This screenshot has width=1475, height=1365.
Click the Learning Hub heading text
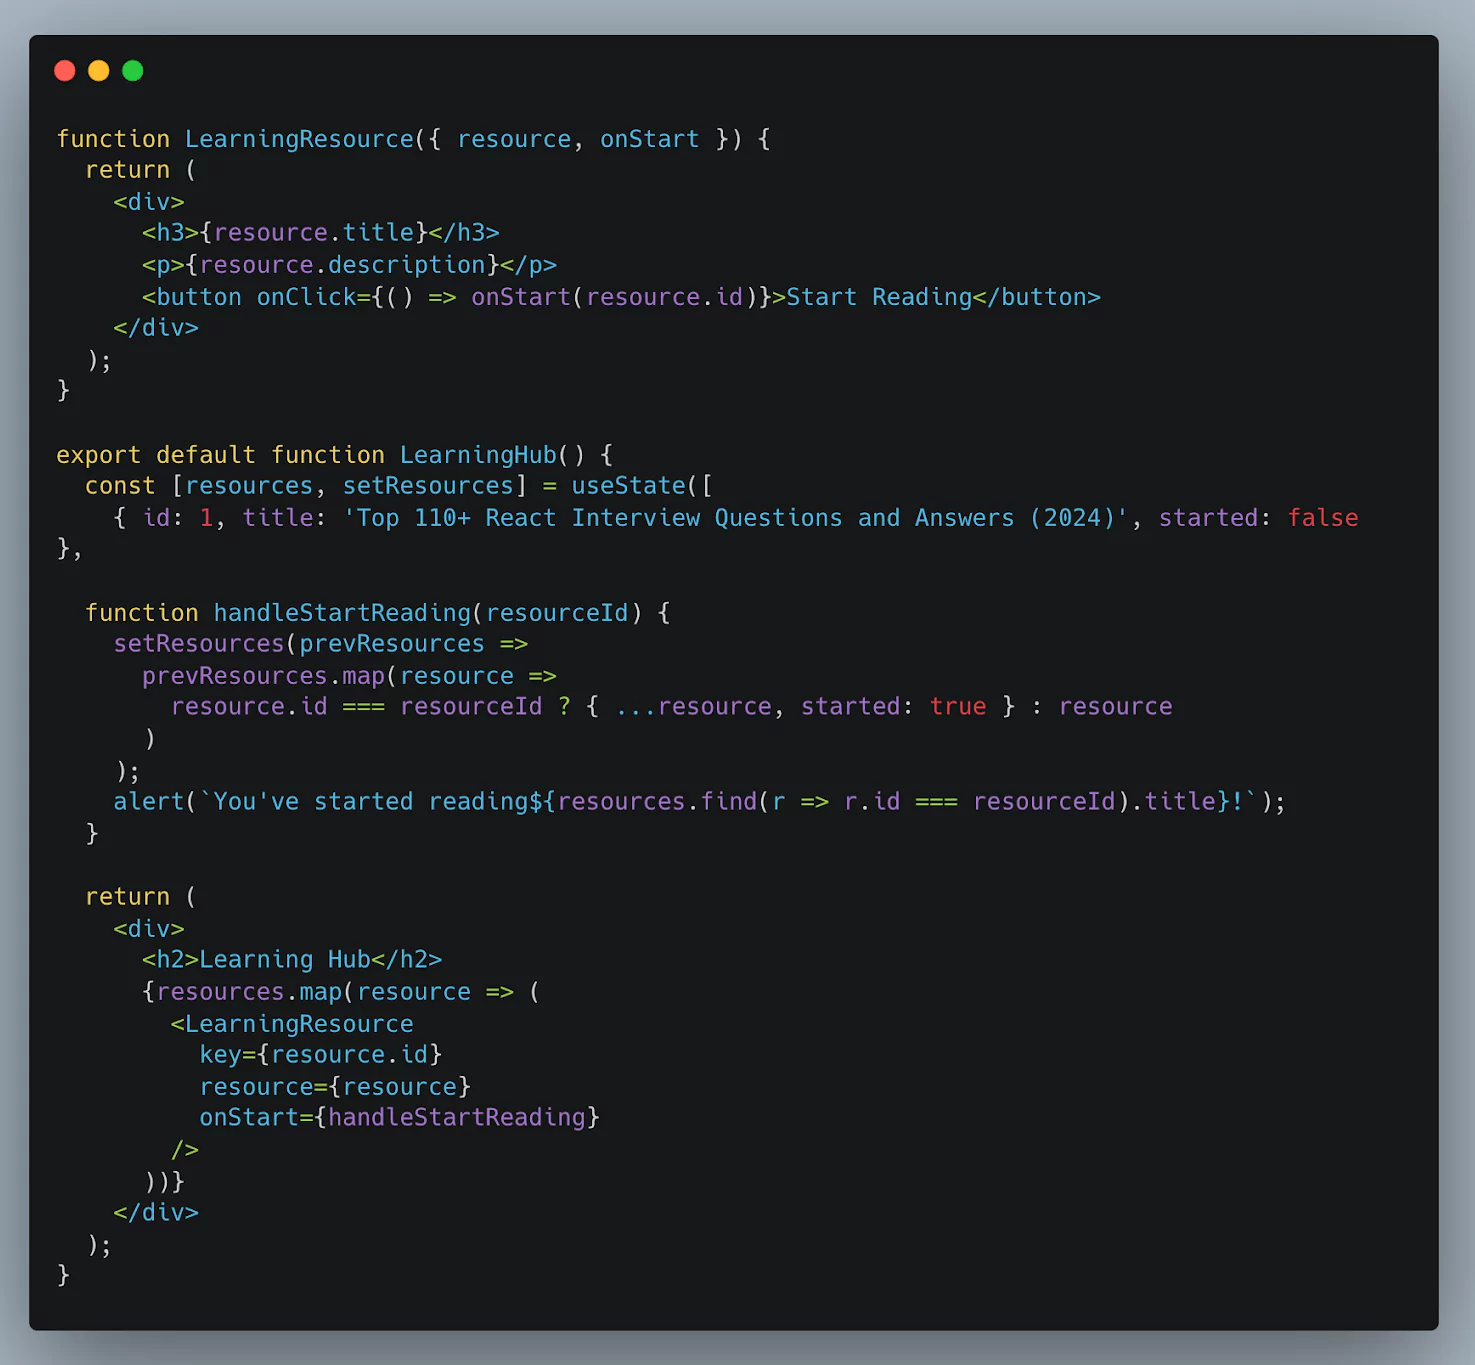(x=284, y=958)
